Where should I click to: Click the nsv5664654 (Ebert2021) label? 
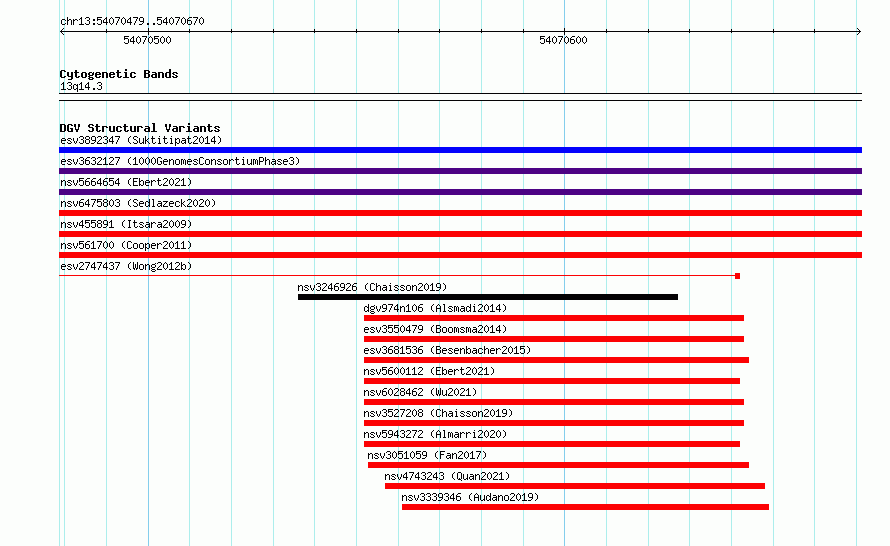(x=126, y=182)
